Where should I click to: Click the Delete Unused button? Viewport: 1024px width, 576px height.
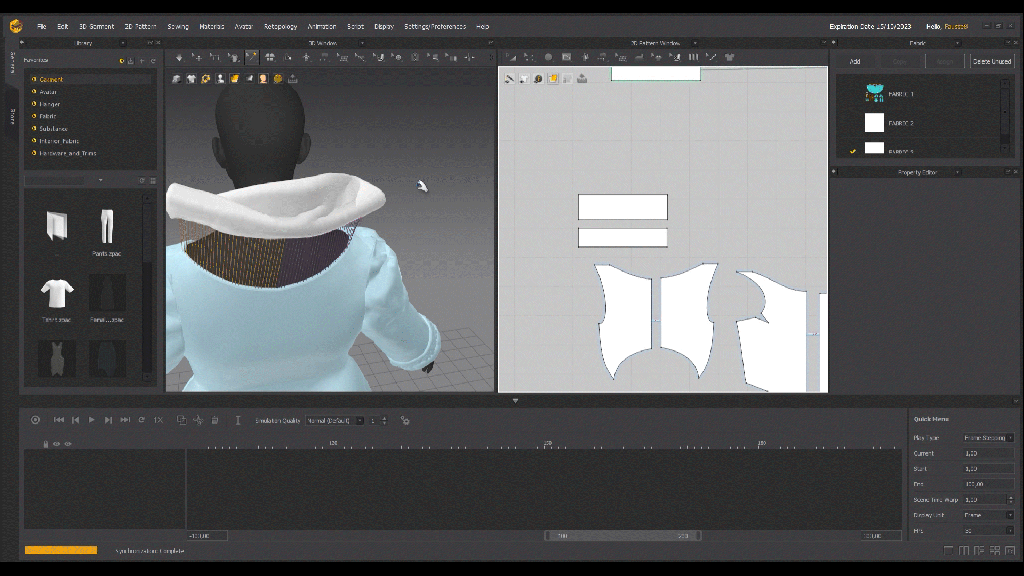pyautogui.click(x=991, y=61)
